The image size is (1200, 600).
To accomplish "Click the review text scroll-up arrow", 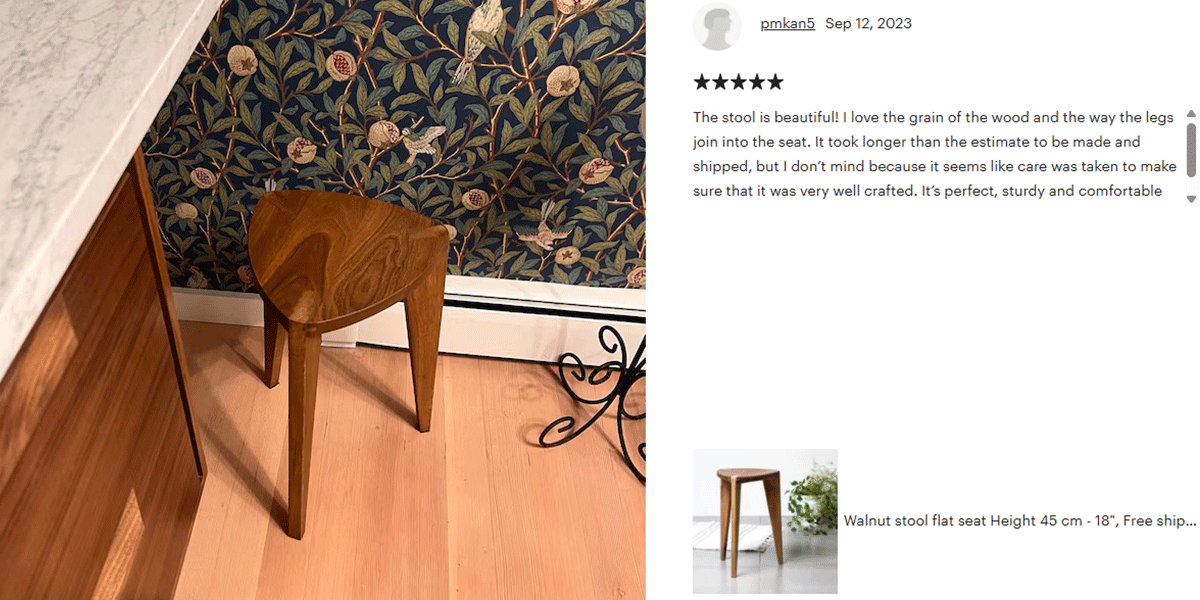I will click(x=1191, y=114).
